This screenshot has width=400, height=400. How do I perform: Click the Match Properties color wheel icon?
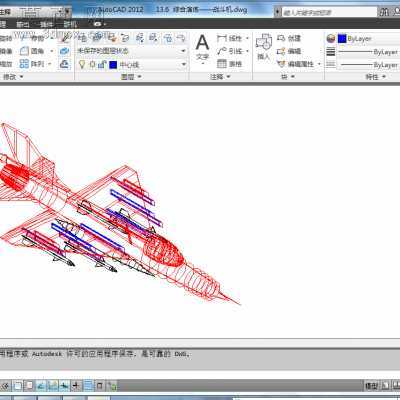click(331, 39)
